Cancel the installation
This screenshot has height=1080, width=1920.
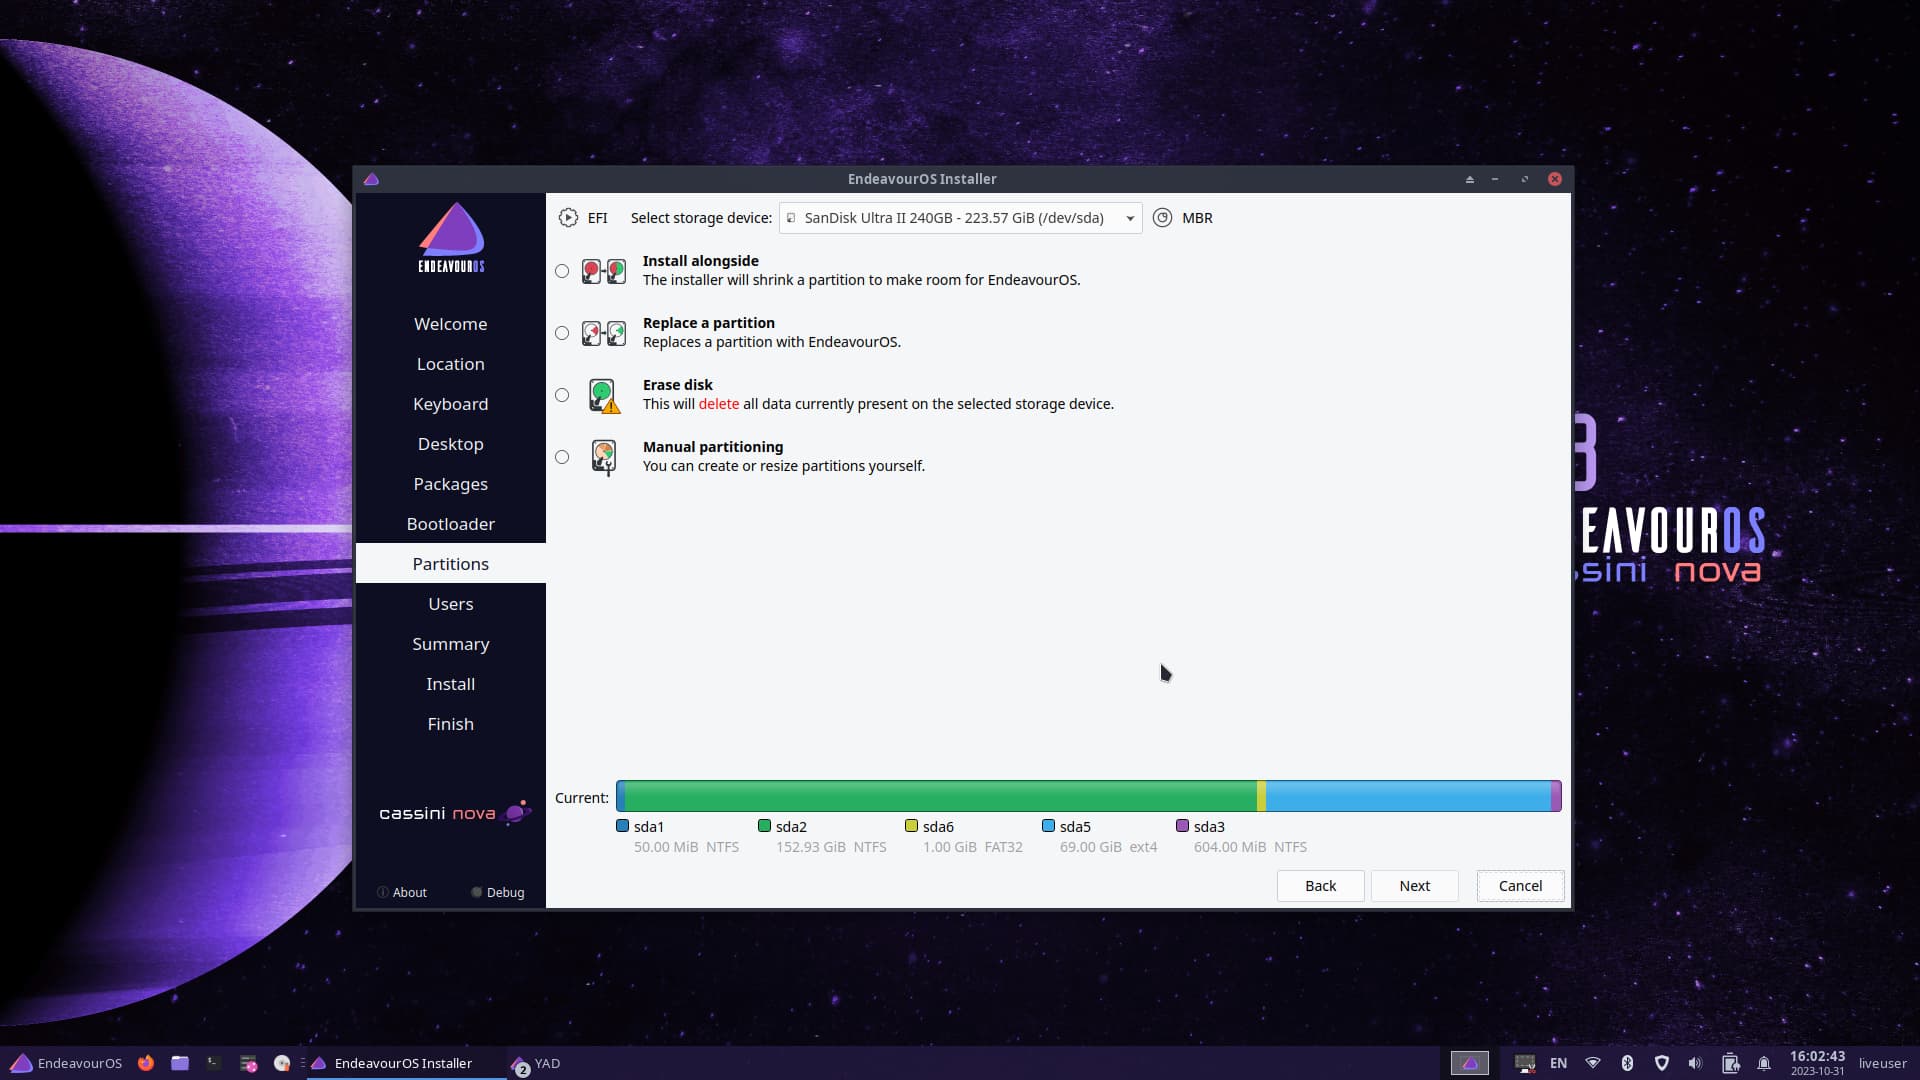[1520, 886]
